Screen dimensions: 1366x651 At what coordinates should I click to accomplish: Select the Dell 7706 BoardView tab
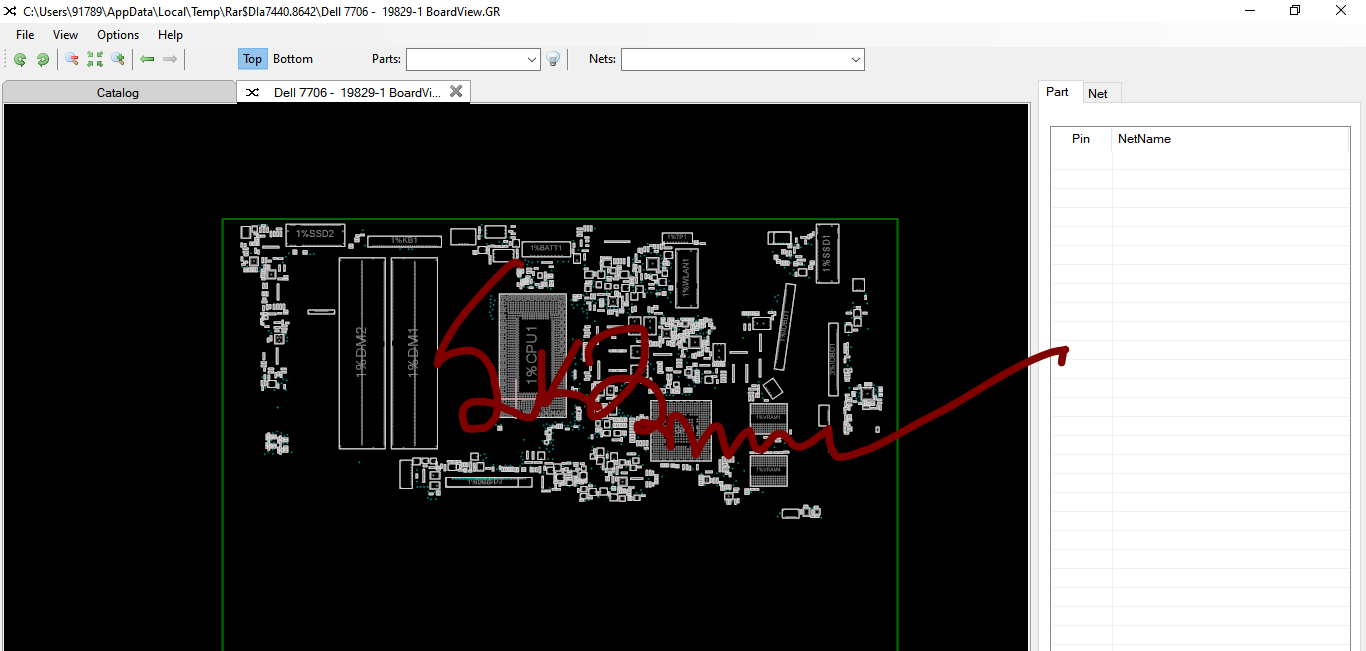[x=353, y=92]
